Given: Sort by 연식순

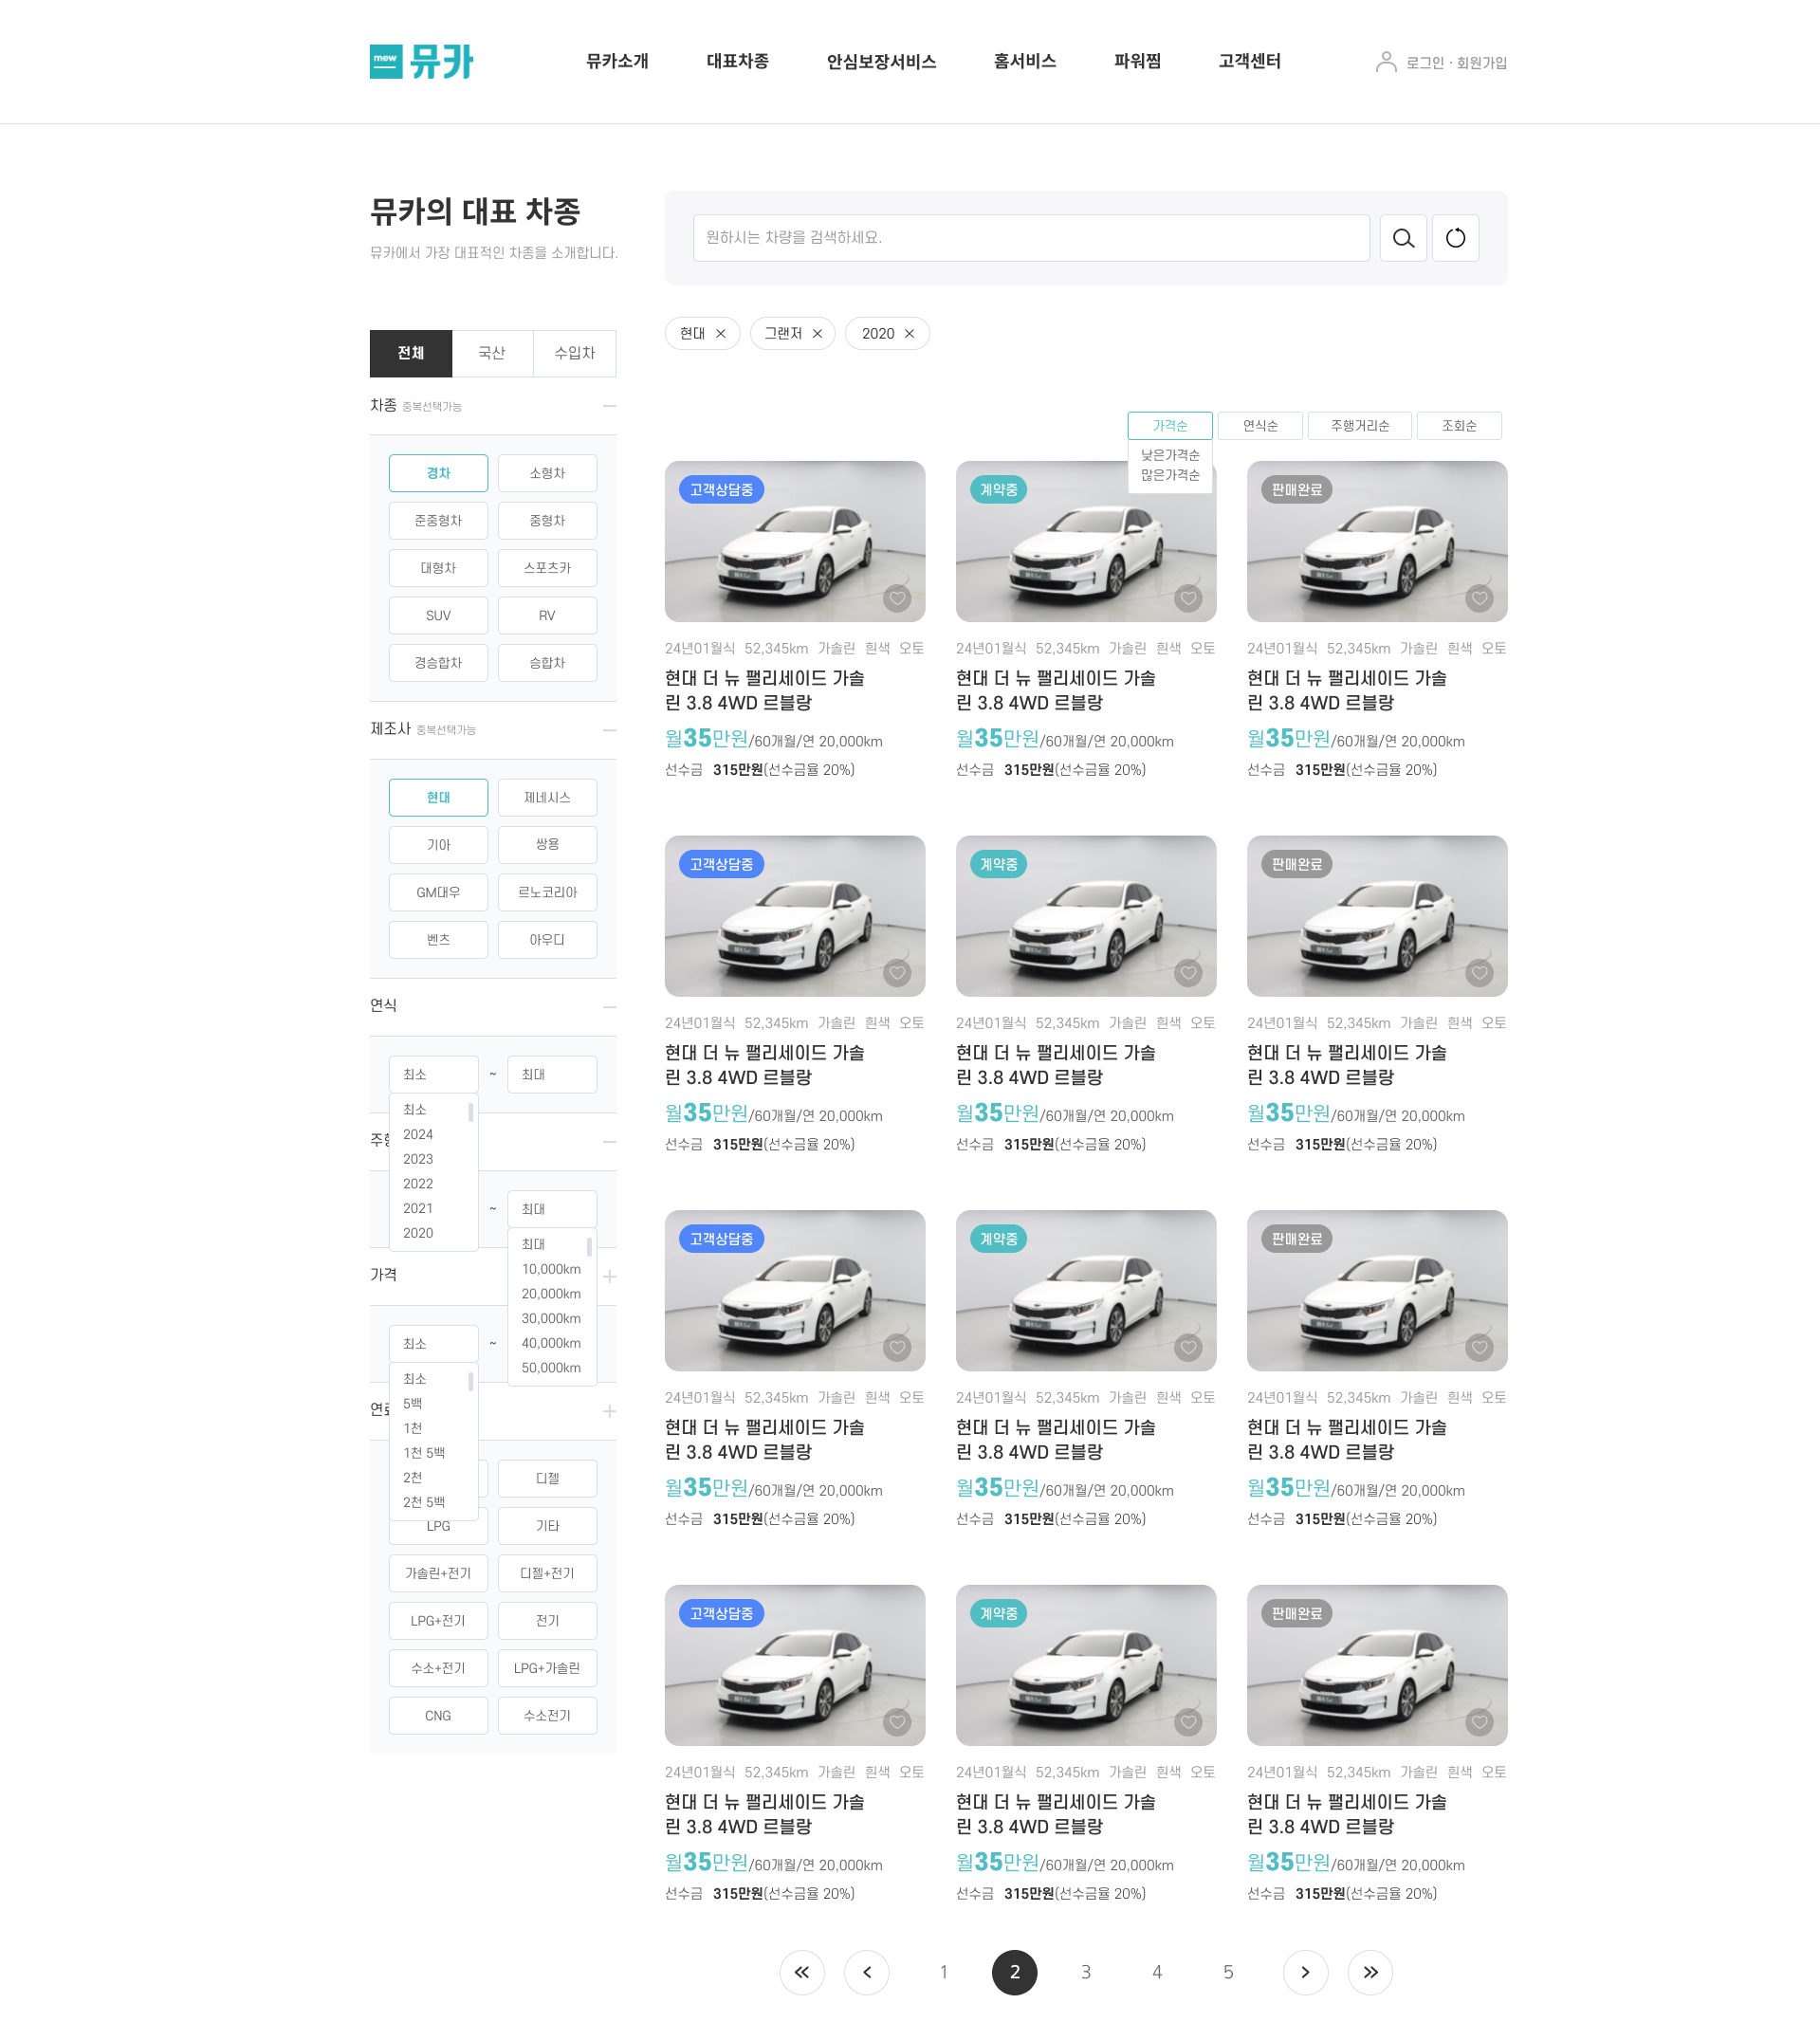Looking at the screenshot, I should (x=1260, y=426).
